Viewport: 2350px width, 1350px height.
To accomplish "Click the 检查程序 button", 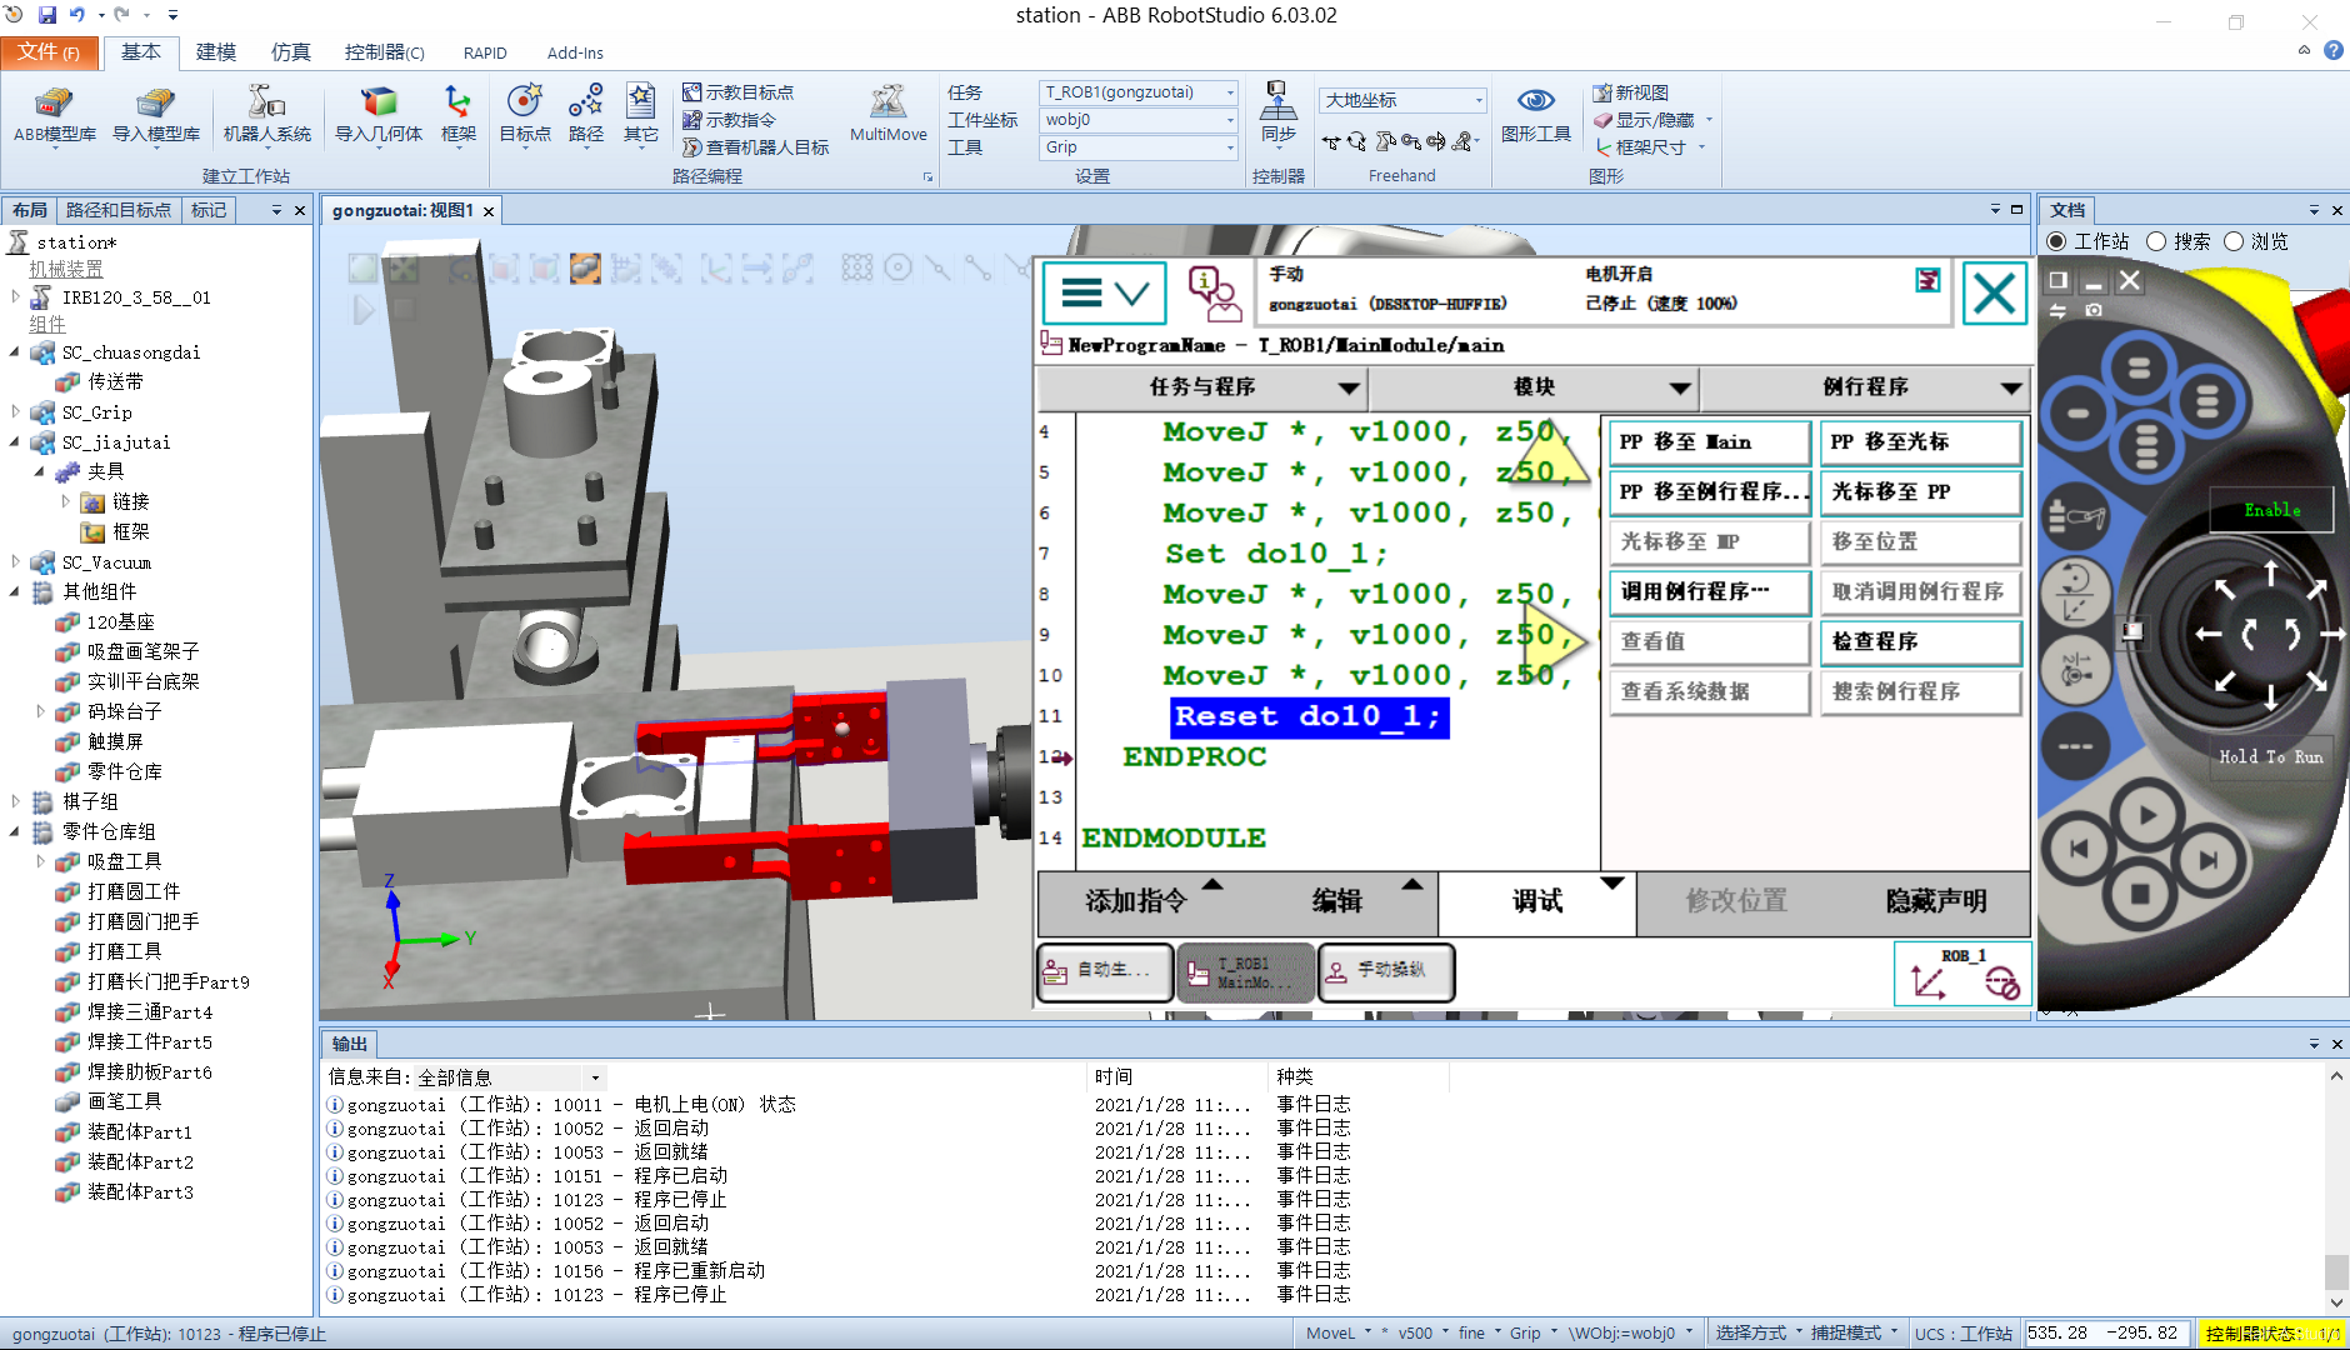I will pyautogui.click(x=1919, y=642).
